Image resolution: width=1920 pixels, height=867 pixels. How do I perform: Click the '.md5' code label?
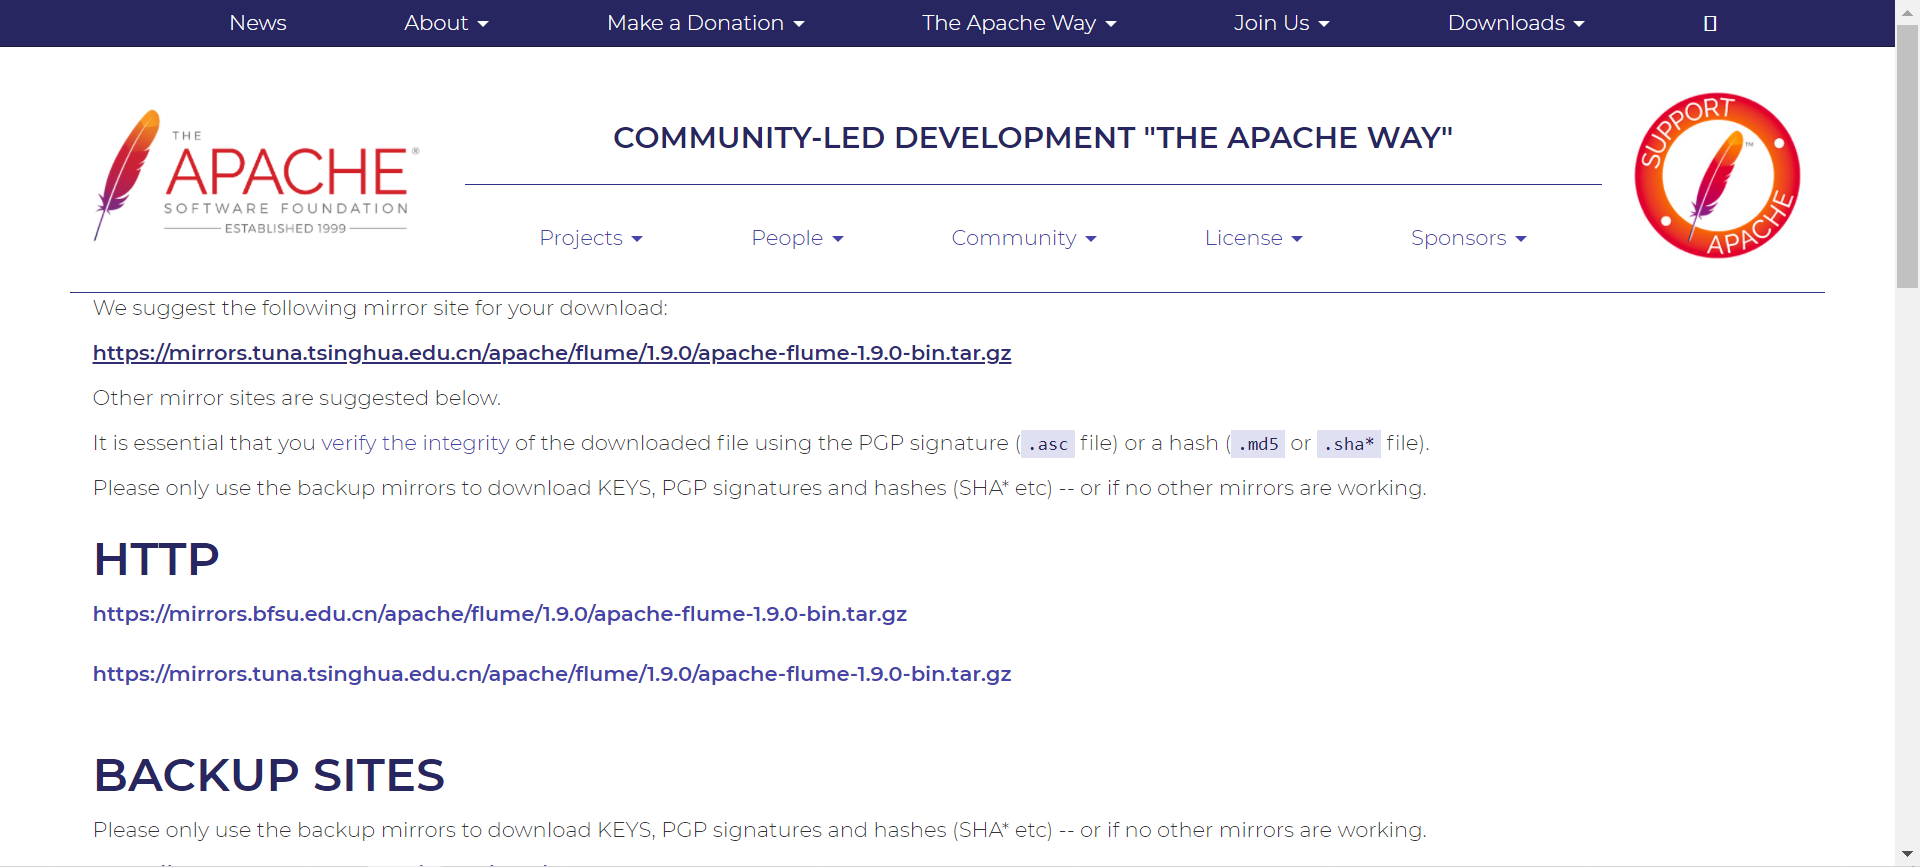point(1258,444)
